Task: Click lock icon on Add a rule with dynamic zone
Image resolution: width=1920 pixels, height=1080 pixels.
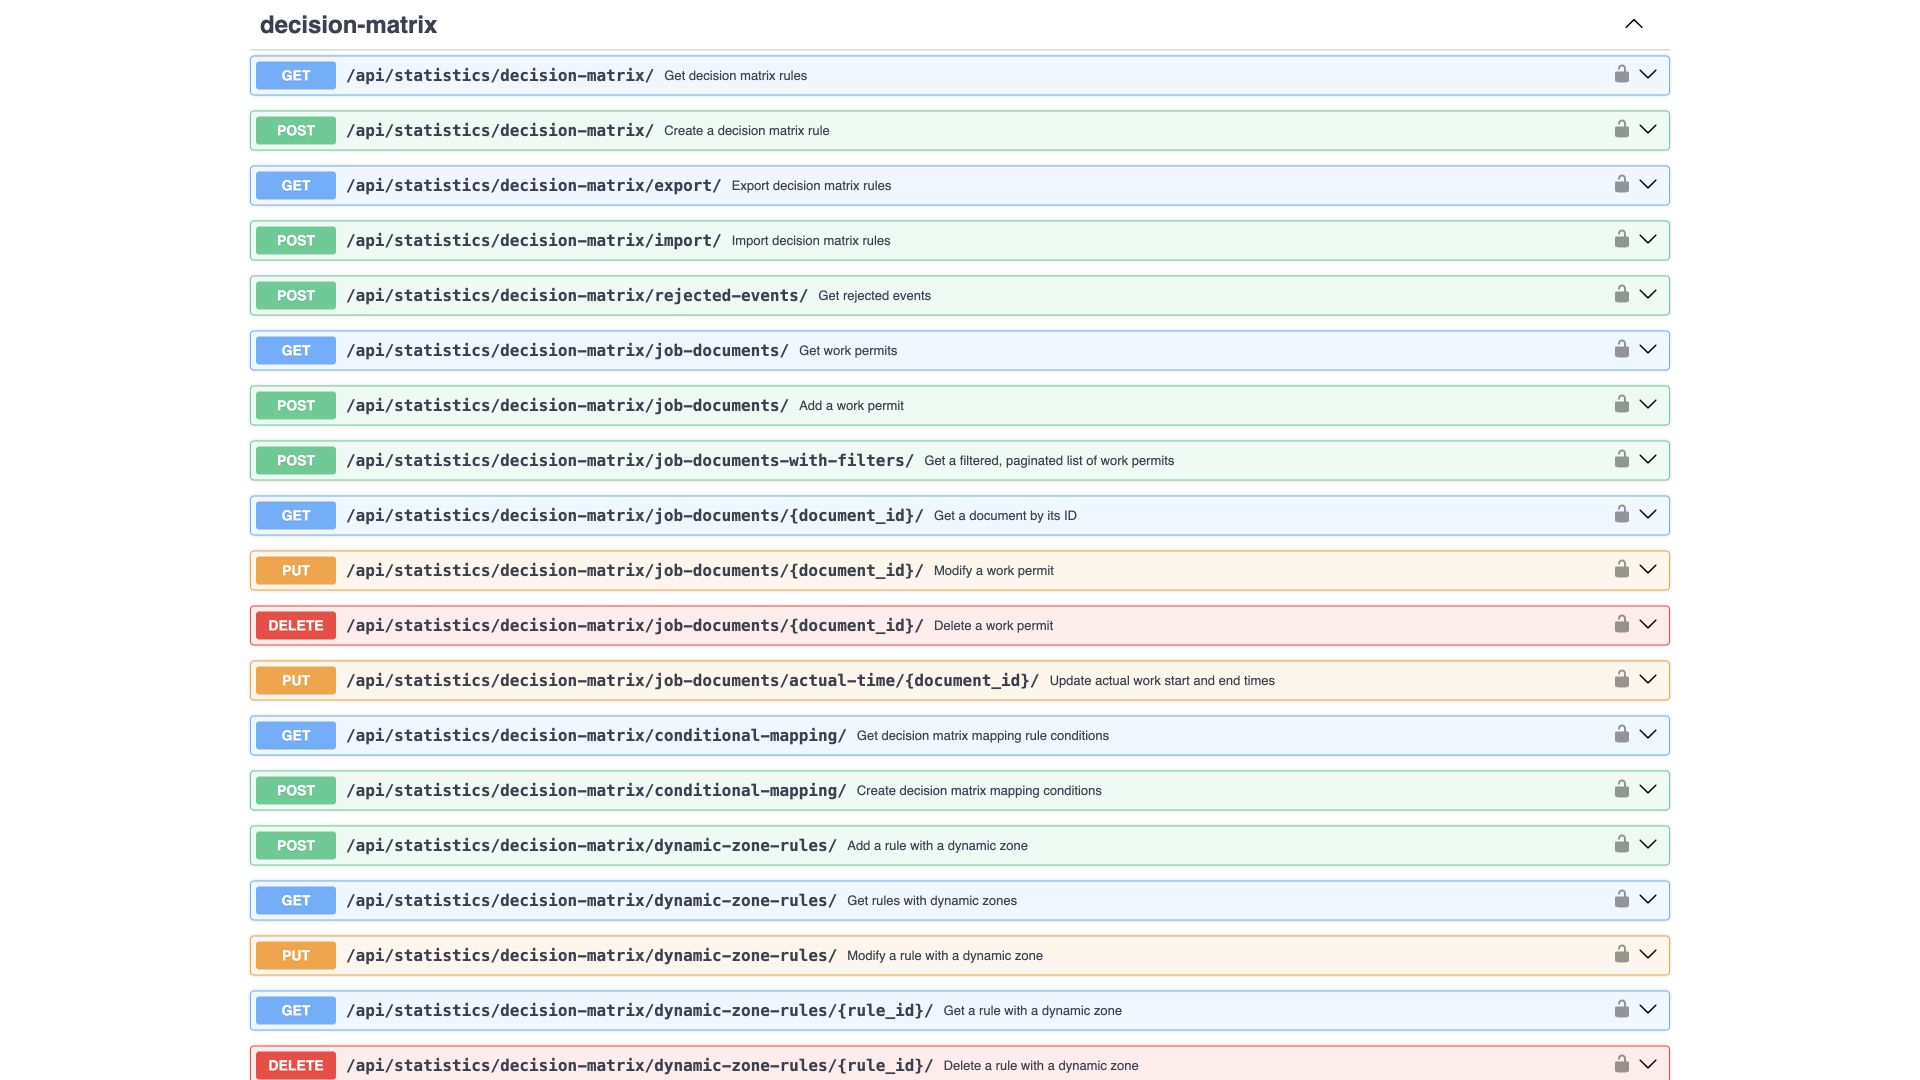Action: tap(1621, 844)
